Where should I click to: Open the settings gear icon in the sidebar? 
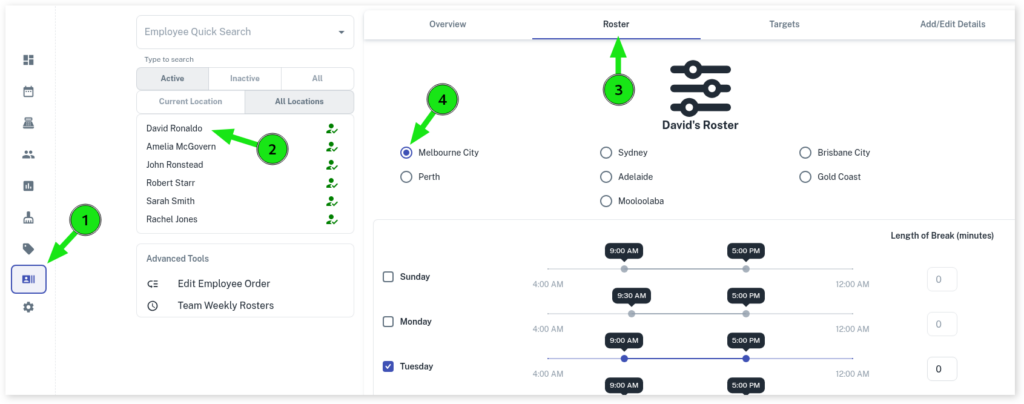click(x=28, y=308)
